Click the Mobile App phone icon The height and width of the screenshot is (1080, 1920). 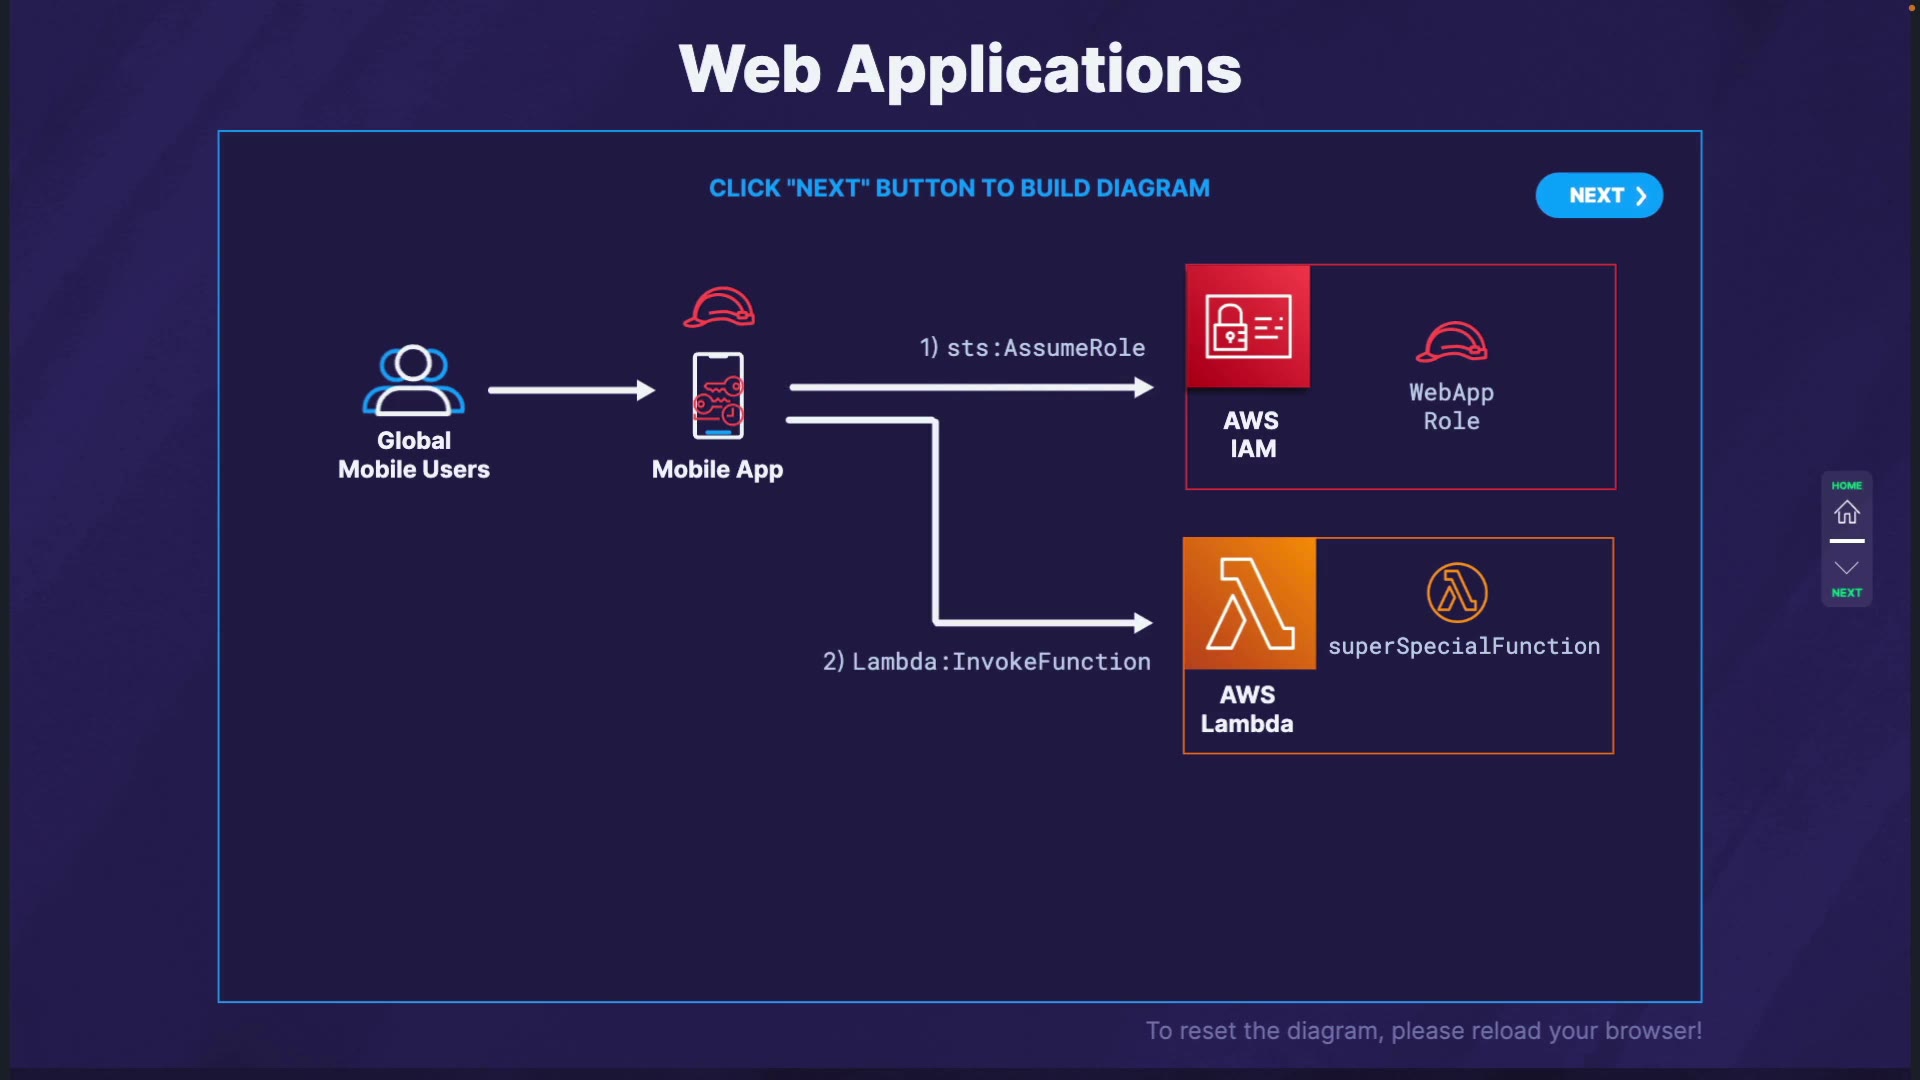(x=718, y=396)
